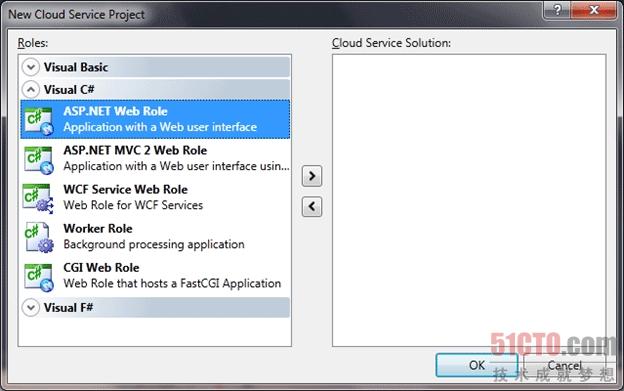Screen dimensions: 624x391
Task: Choose ASP.NET MVC 2 Web Role entry
Action: tap(155, 158)
